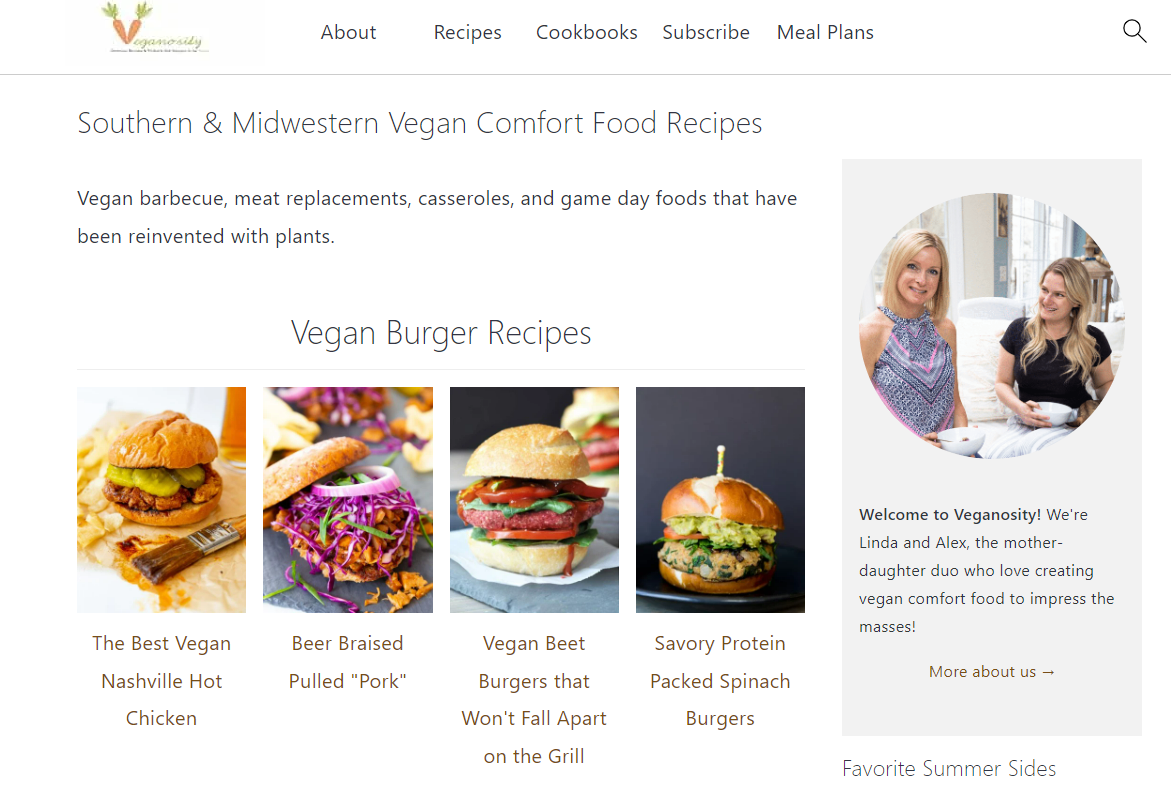The height and width of the screenshot is (786, 1171).
Task: Select the Favorite Summer Sides heading
Action: [948, 768]
